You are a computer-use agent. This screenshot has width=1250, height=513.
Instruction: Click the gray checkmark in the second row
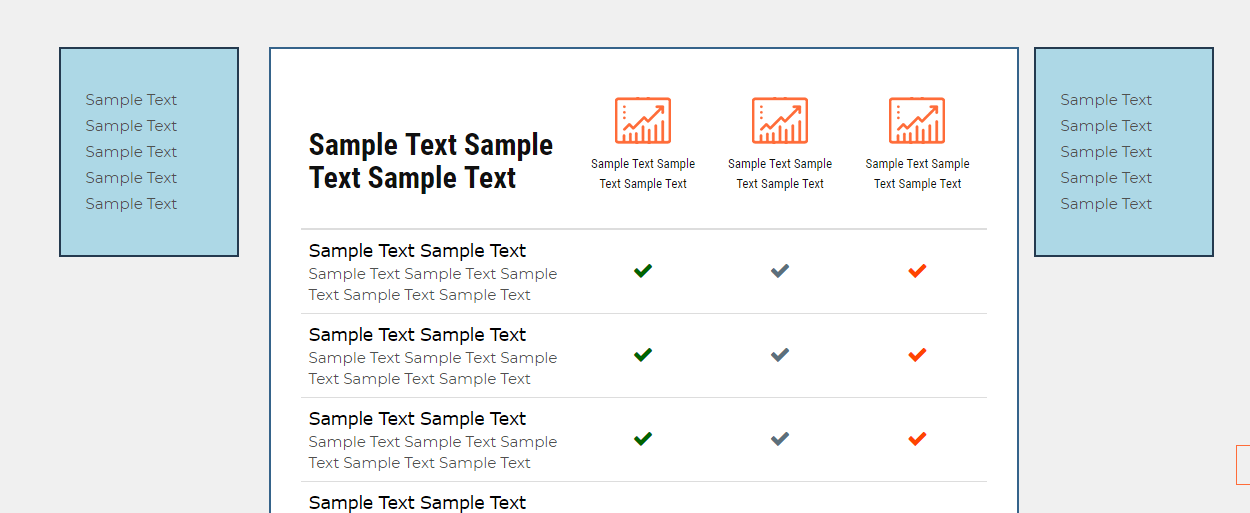pos(780,355)
